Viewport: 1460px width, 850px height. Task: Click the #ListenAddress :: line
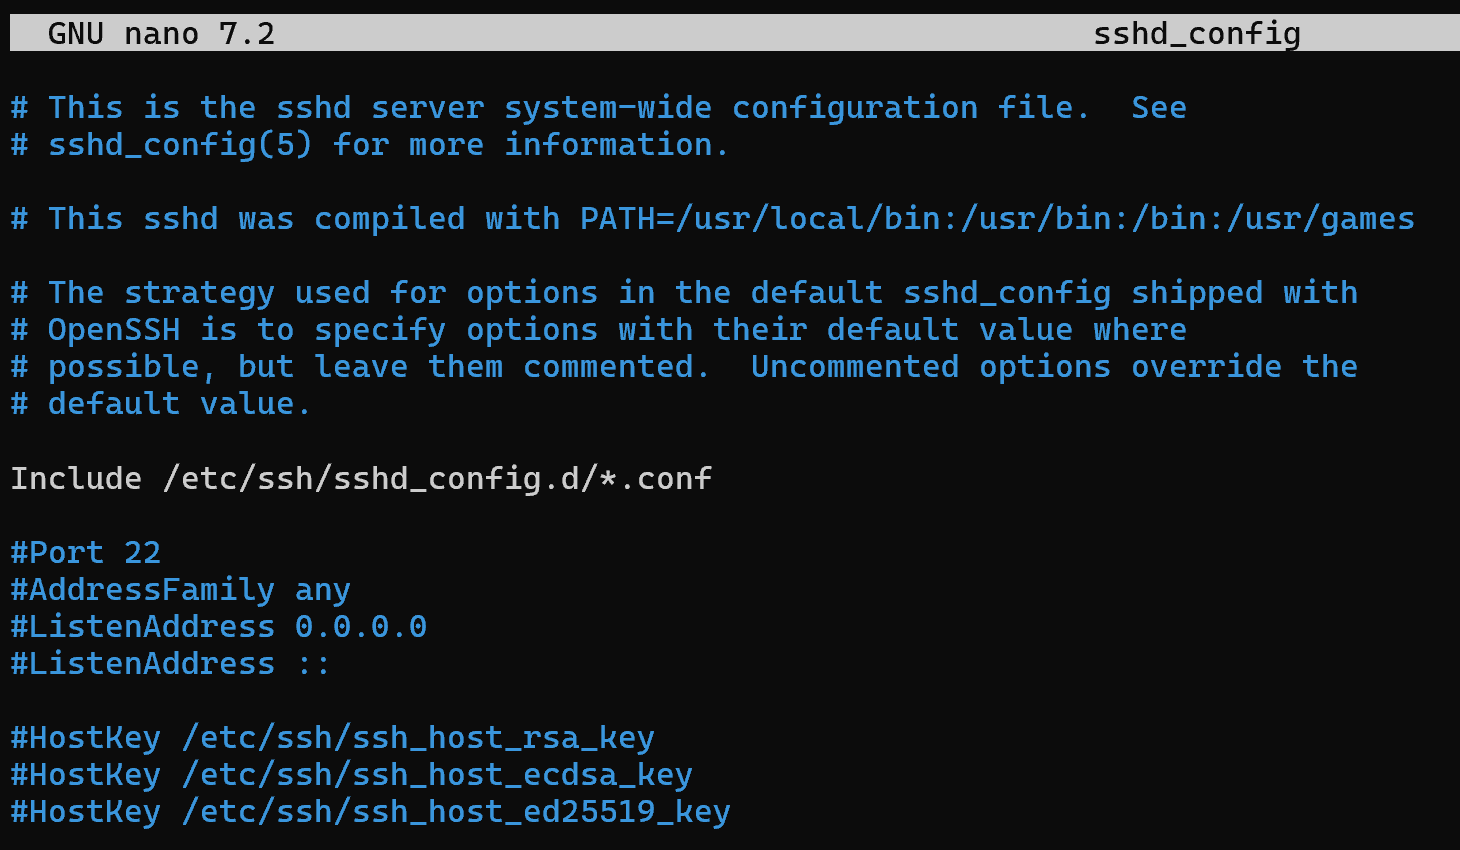coord(170,664)
